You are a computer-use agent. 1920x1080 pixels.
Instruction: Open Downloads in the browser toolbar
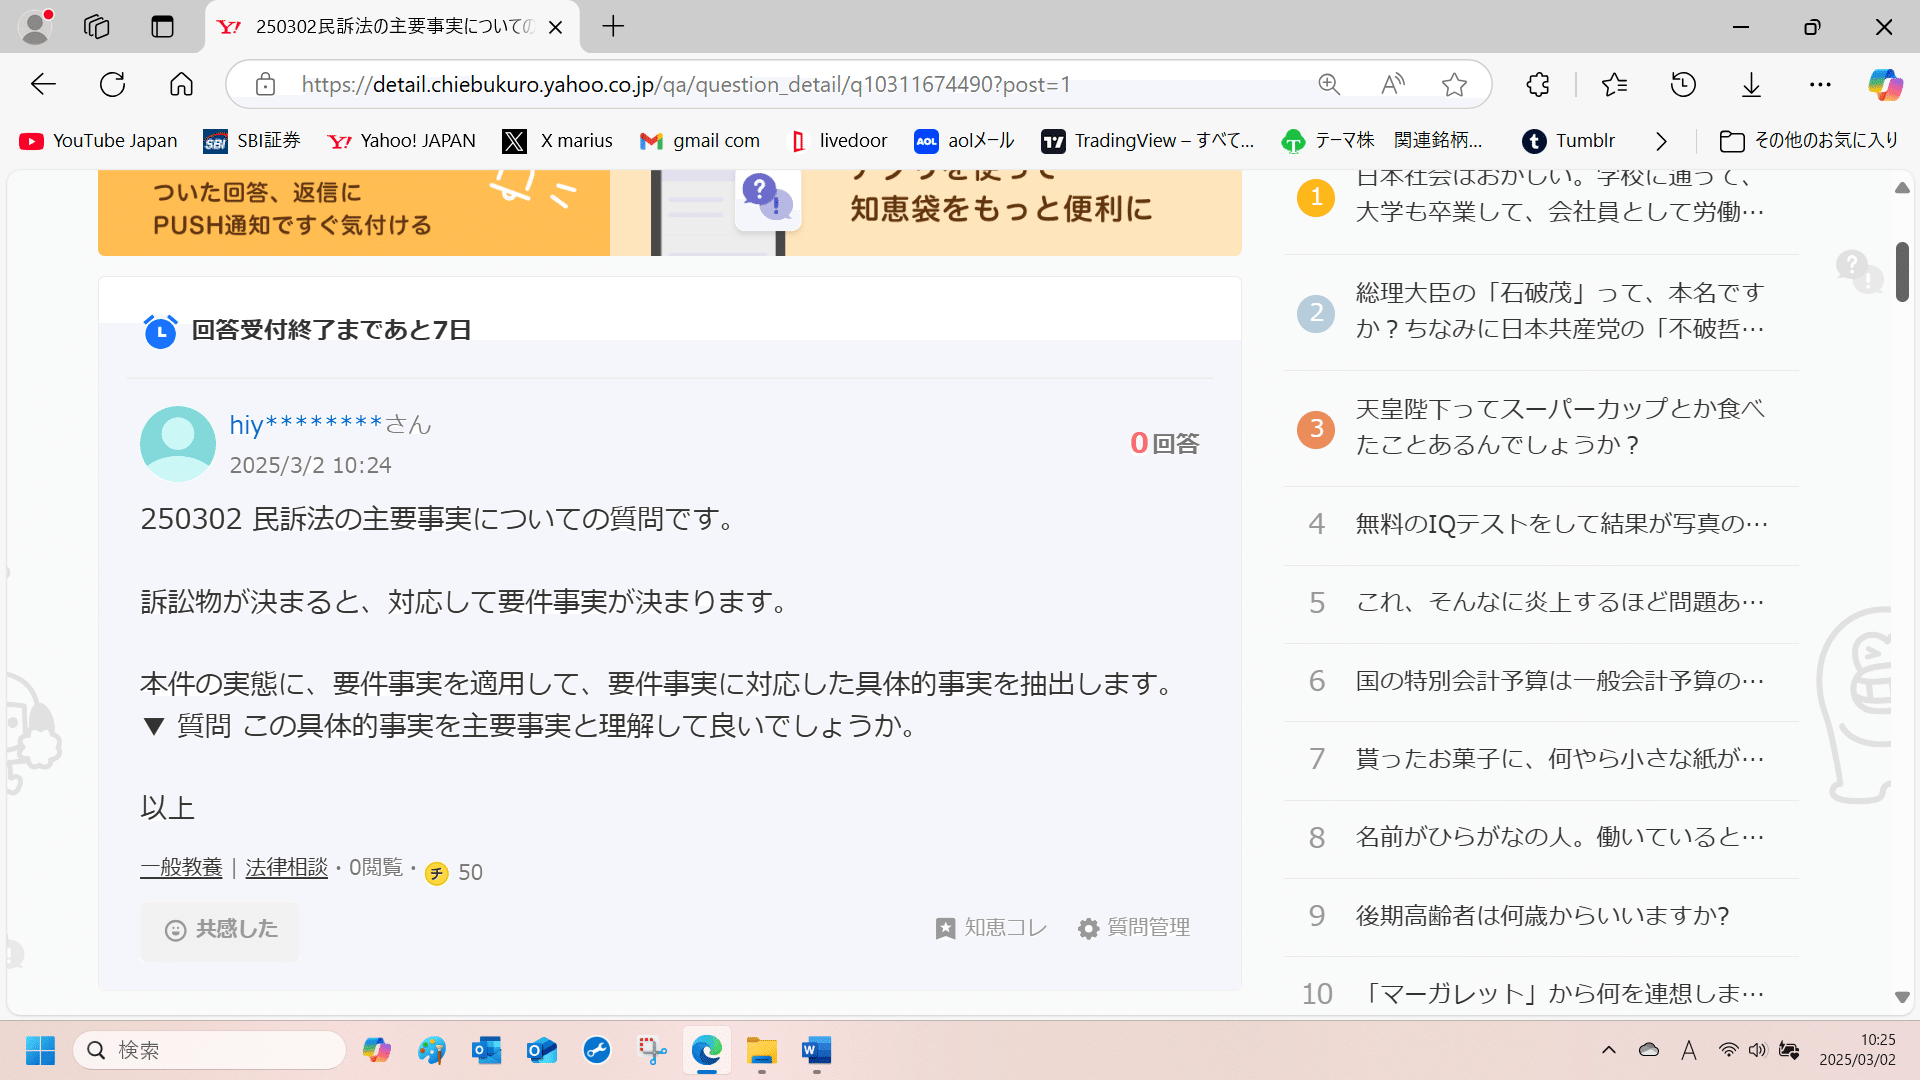point(1751,84)
